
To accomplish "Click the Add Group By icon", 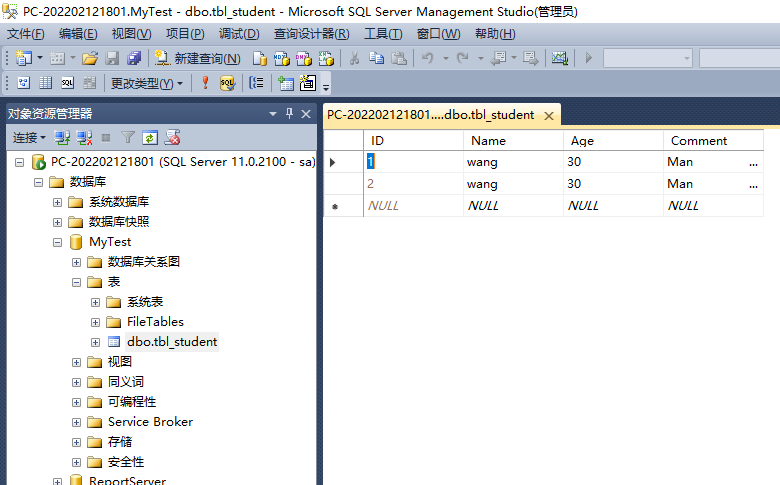I will (256, 83).
